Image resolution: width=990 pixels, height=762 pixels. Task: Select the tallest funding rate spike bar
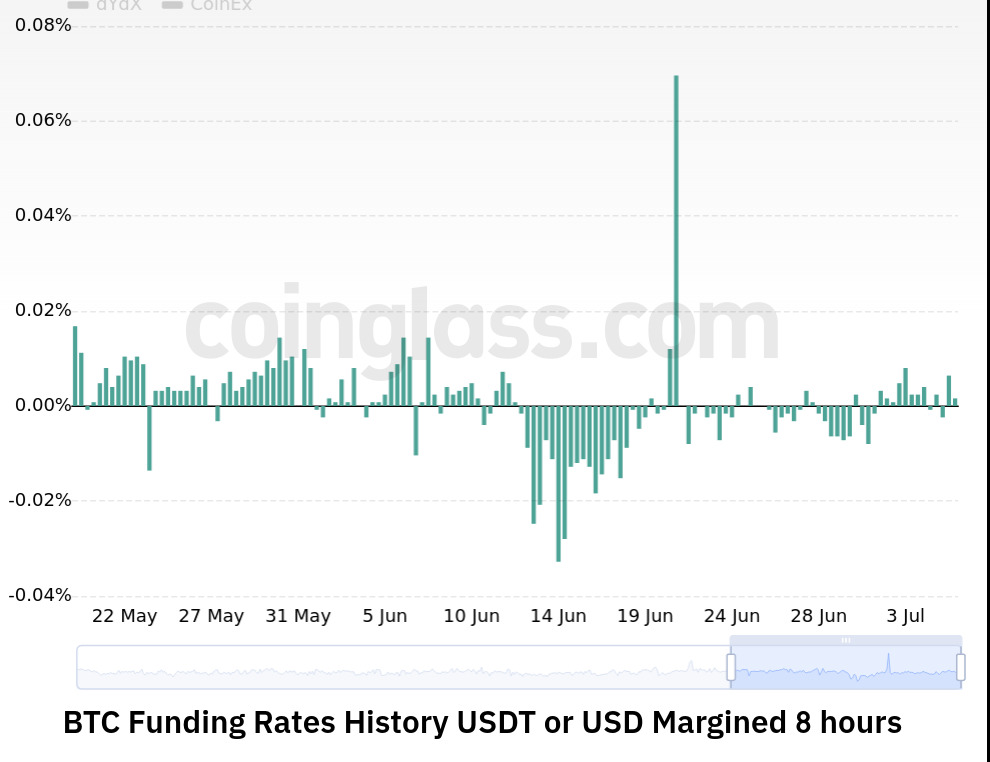tap(676, 240)
